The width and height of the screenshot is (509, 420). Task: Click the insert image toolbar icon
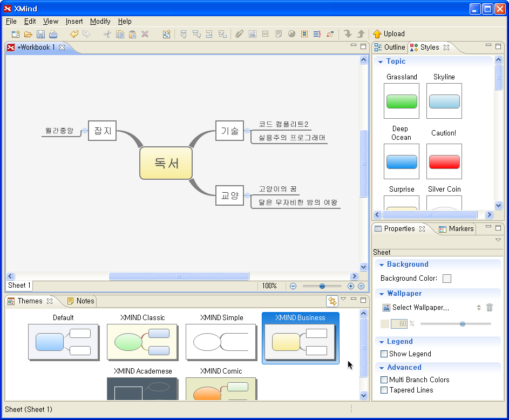252,34
